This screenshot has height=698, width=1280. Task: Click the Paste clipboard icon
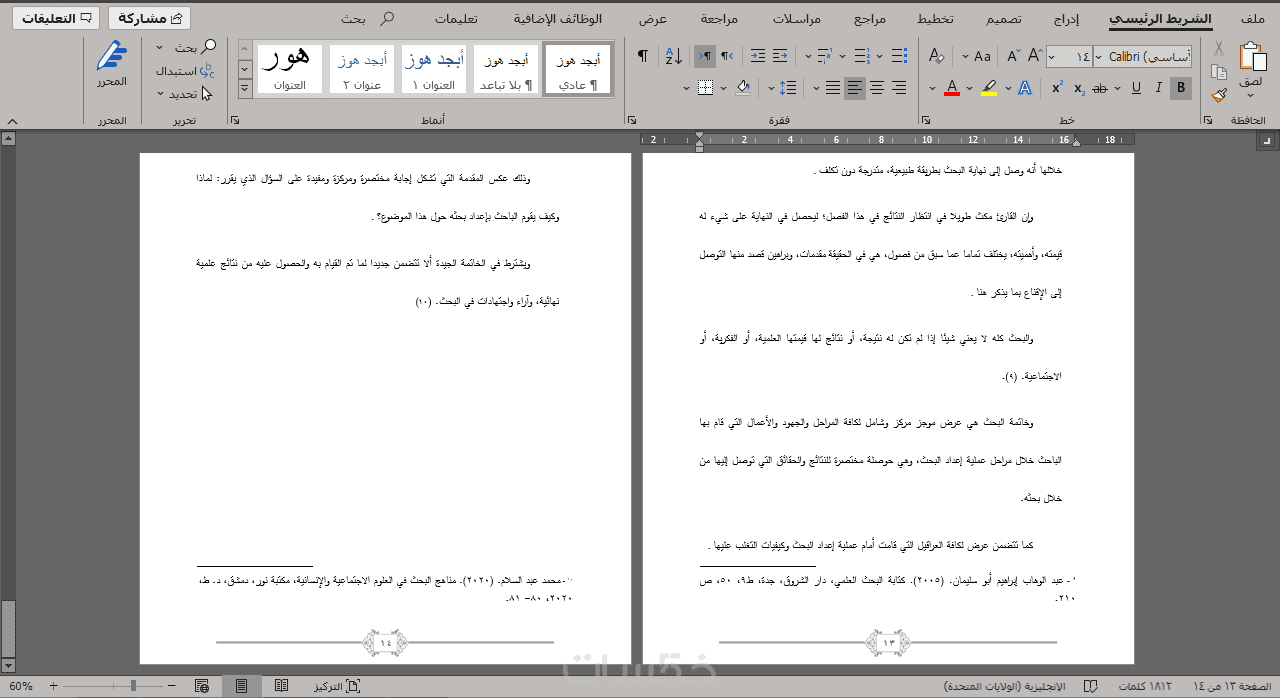(1251, 58)
